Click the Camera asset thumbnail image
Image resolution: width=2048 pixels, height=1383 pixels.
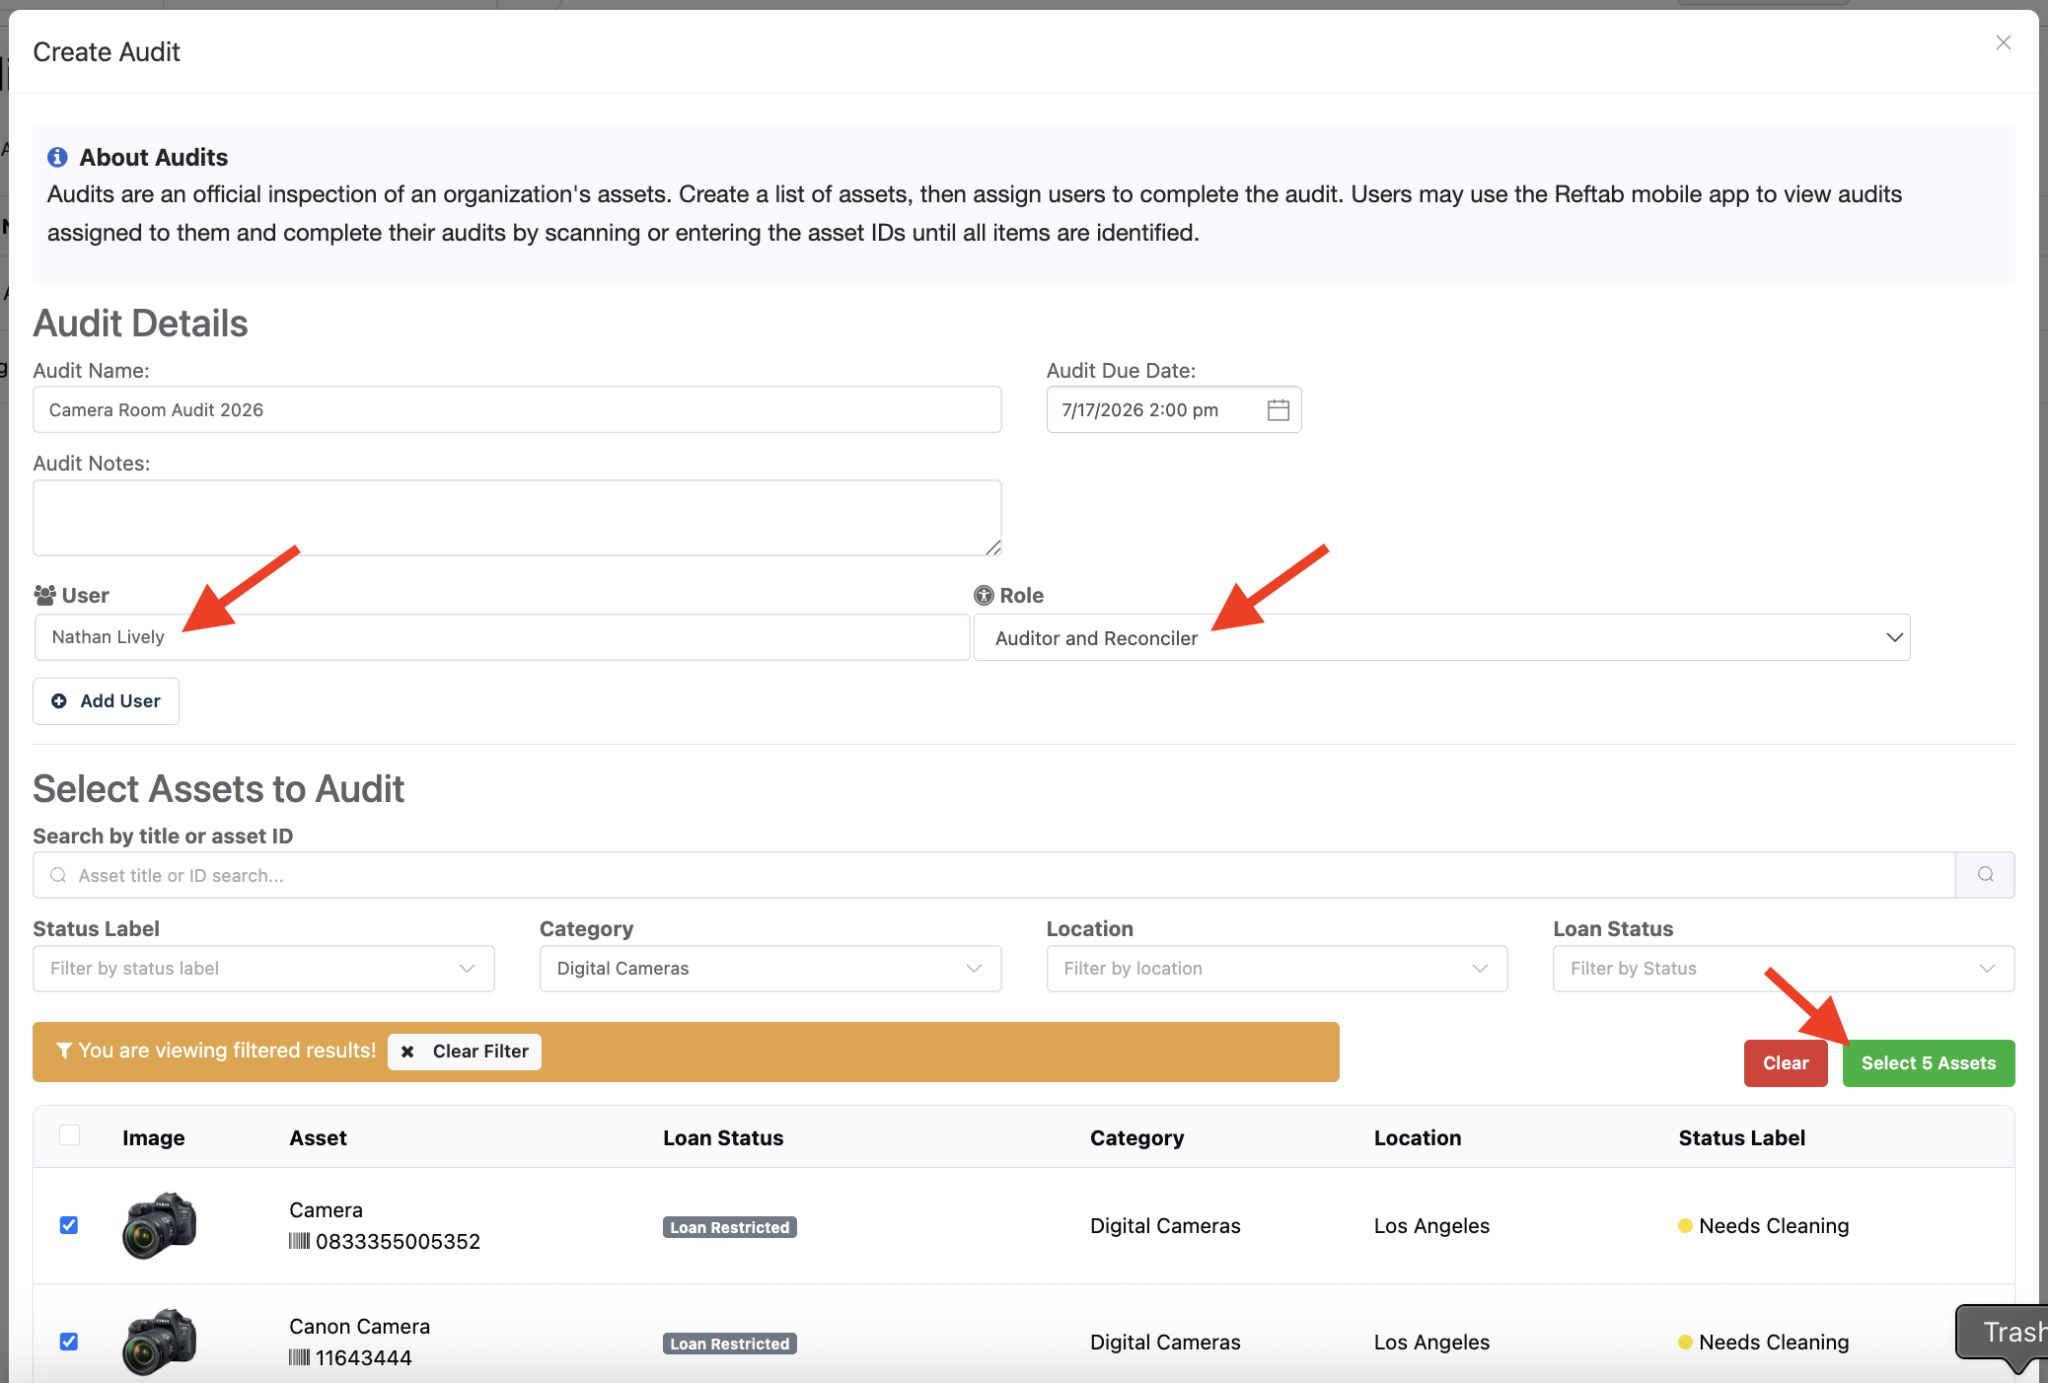(159, 1225)
